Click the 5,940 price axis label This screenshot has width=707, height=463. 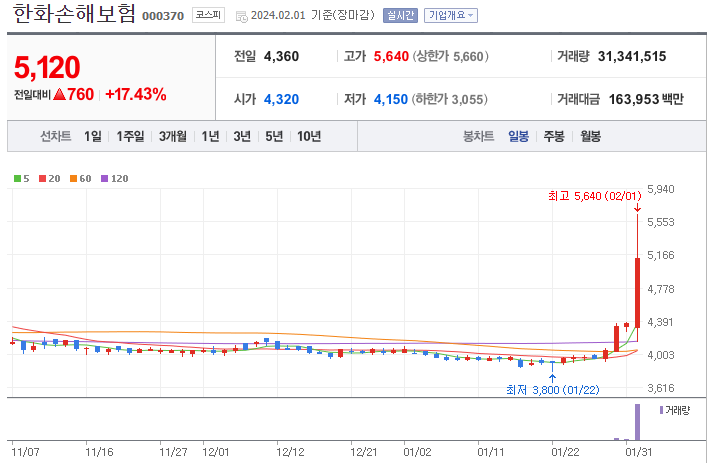click(661, 189)
